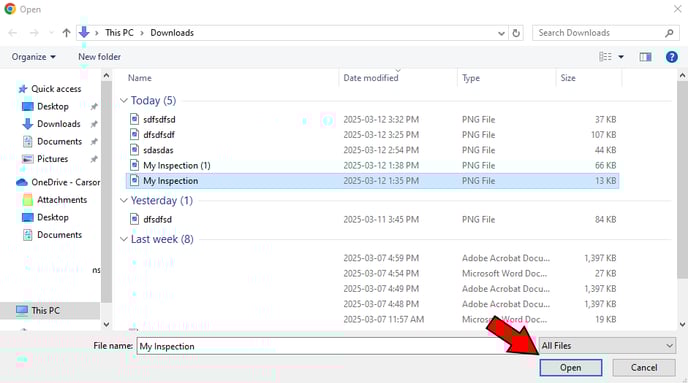The image size is (688, 383).
Task: Click the pin icon beside Pictures
Action: 94,159
